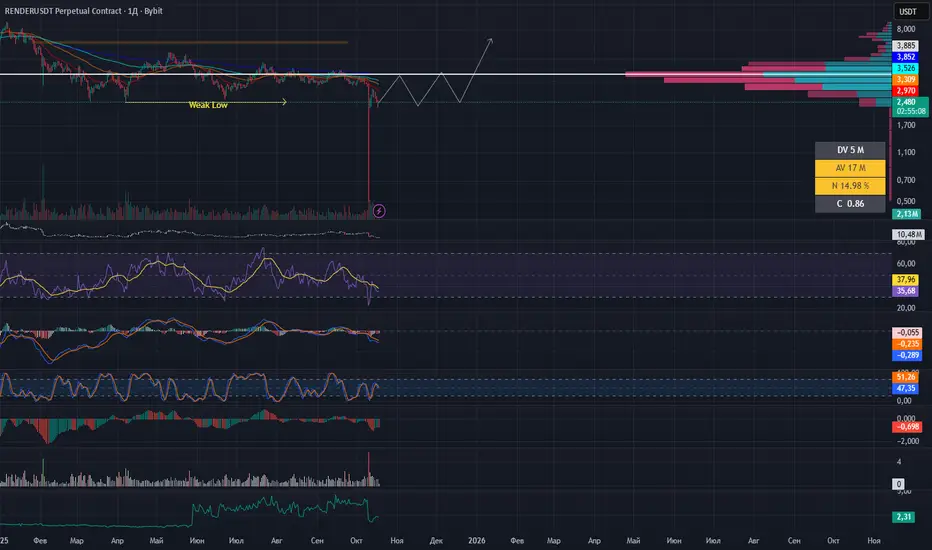Image resolution: width=932 pixels, height=550 pixels.
Task: Click the blue 47,35 stochastic label
Action: tap(905, 388)
